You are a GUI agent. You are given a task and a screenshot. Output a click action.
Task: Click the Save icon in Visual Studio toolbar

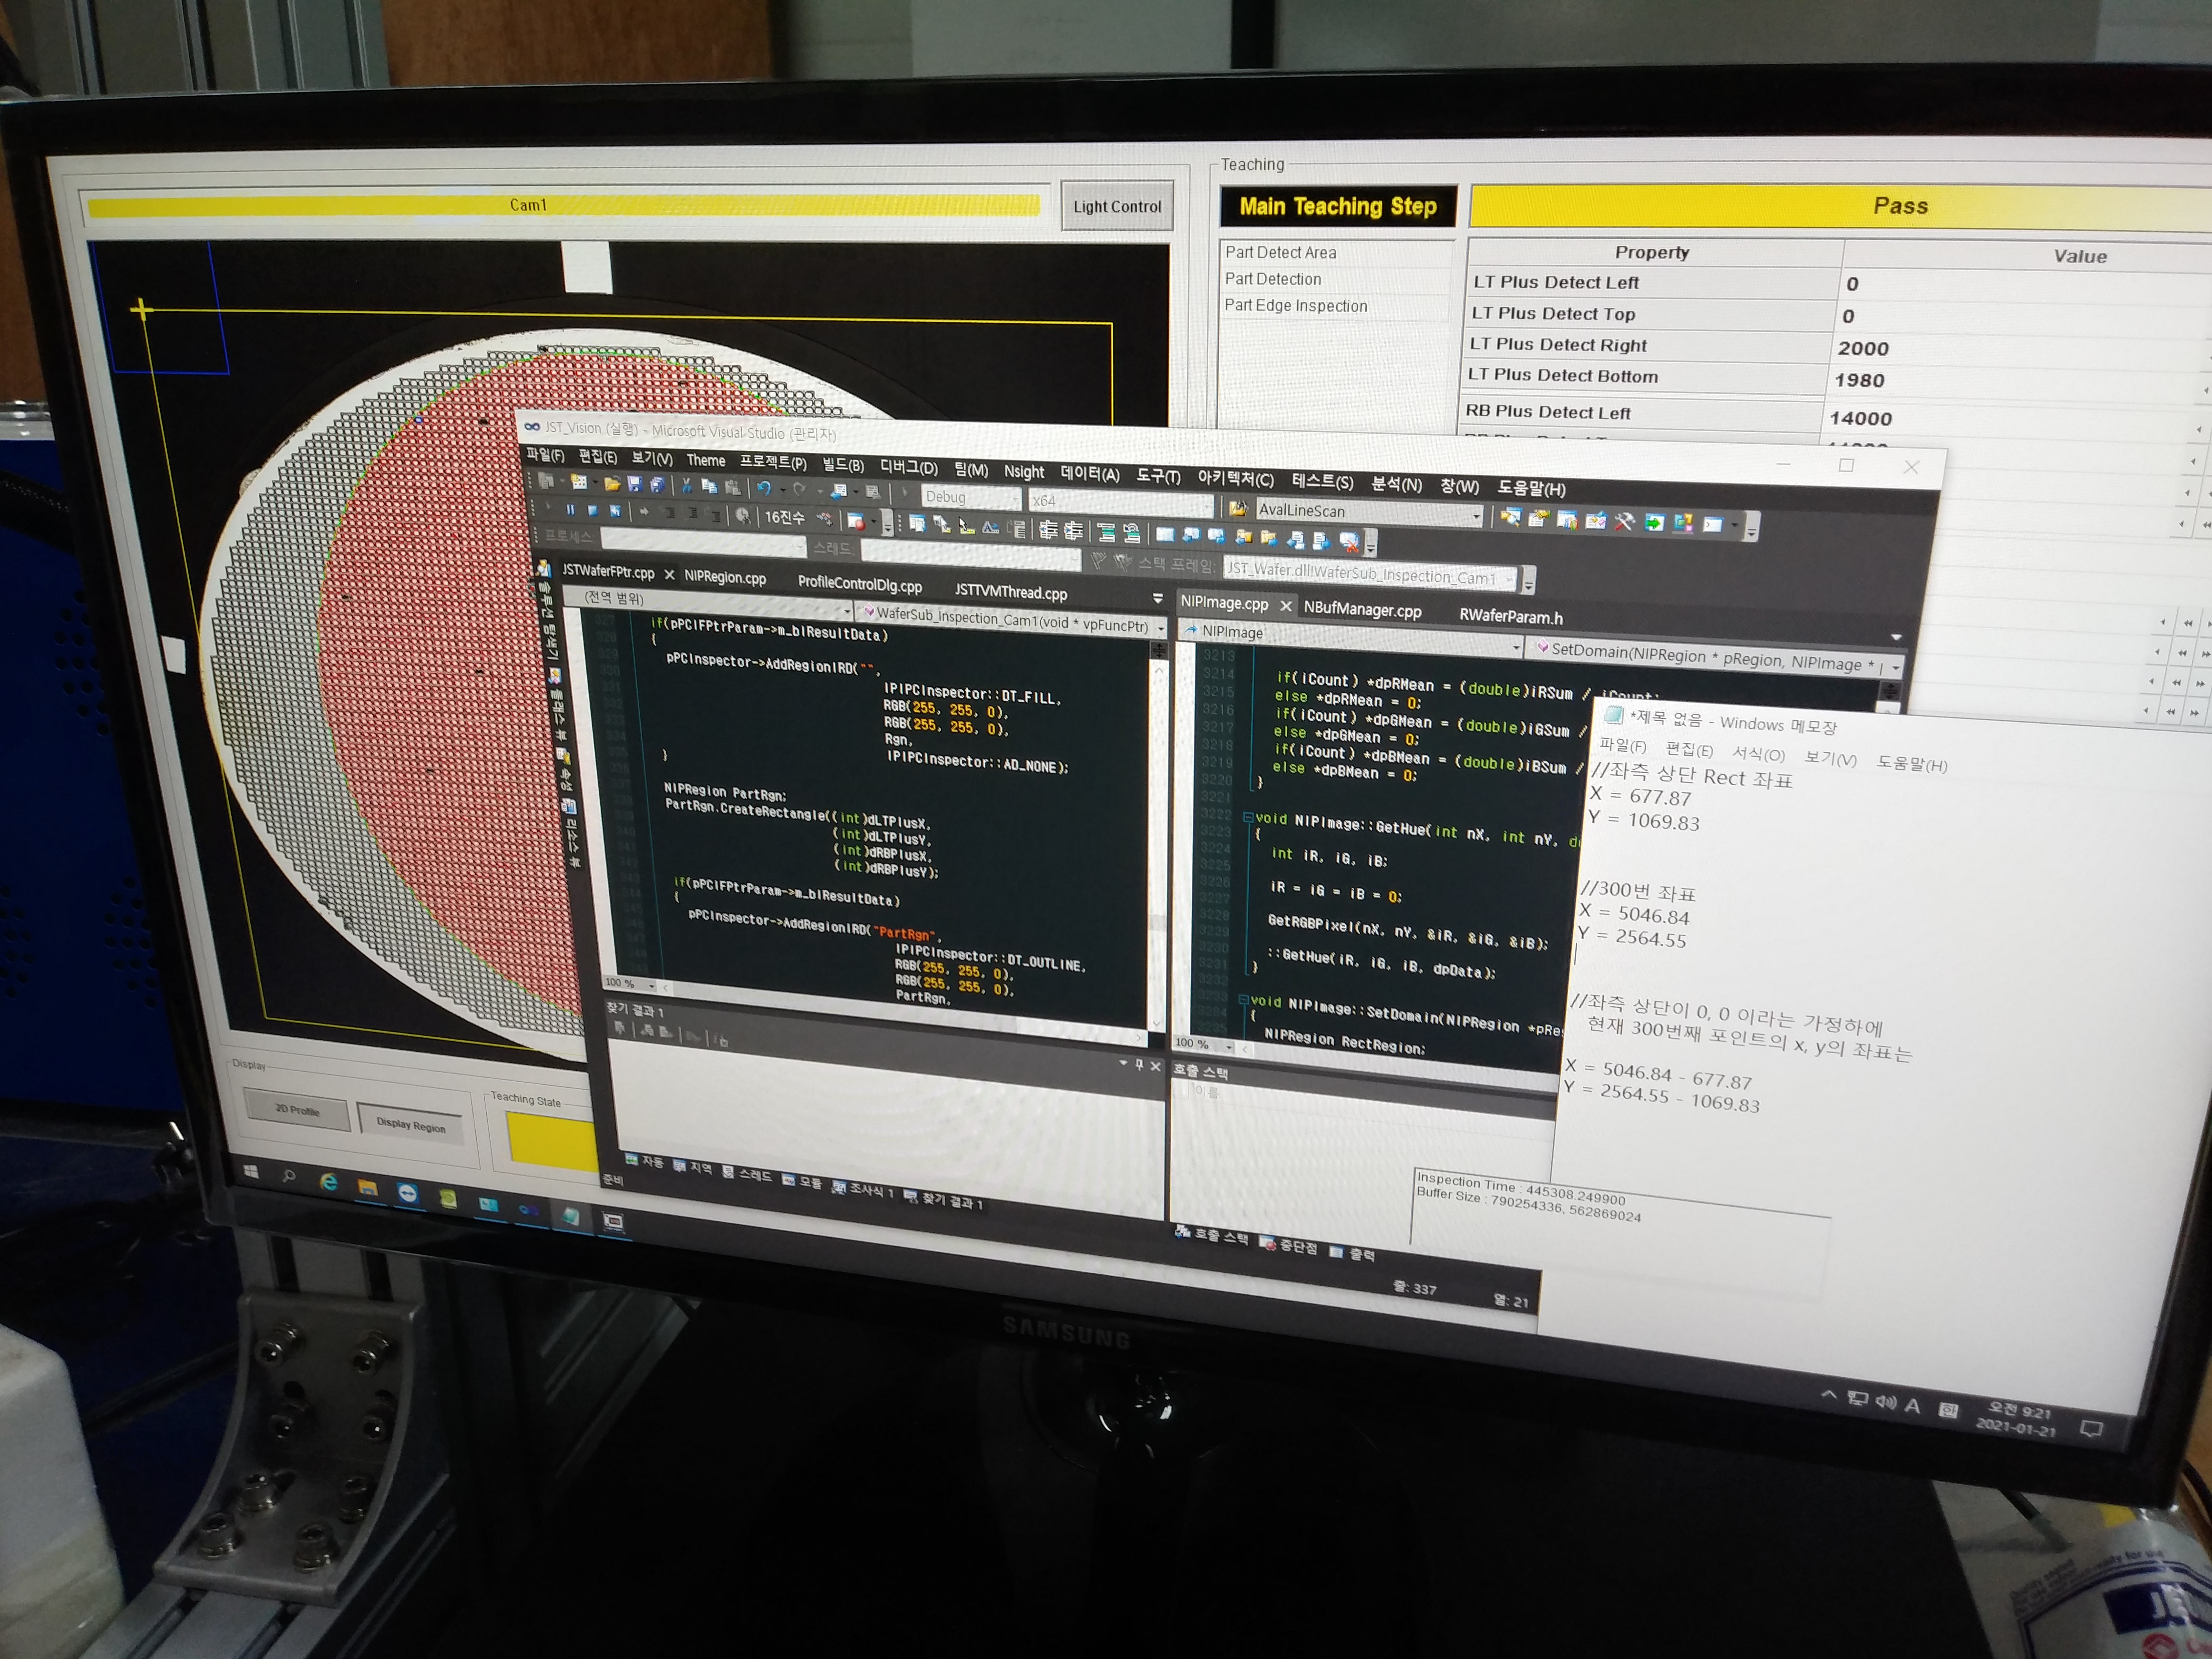(635, 485)
